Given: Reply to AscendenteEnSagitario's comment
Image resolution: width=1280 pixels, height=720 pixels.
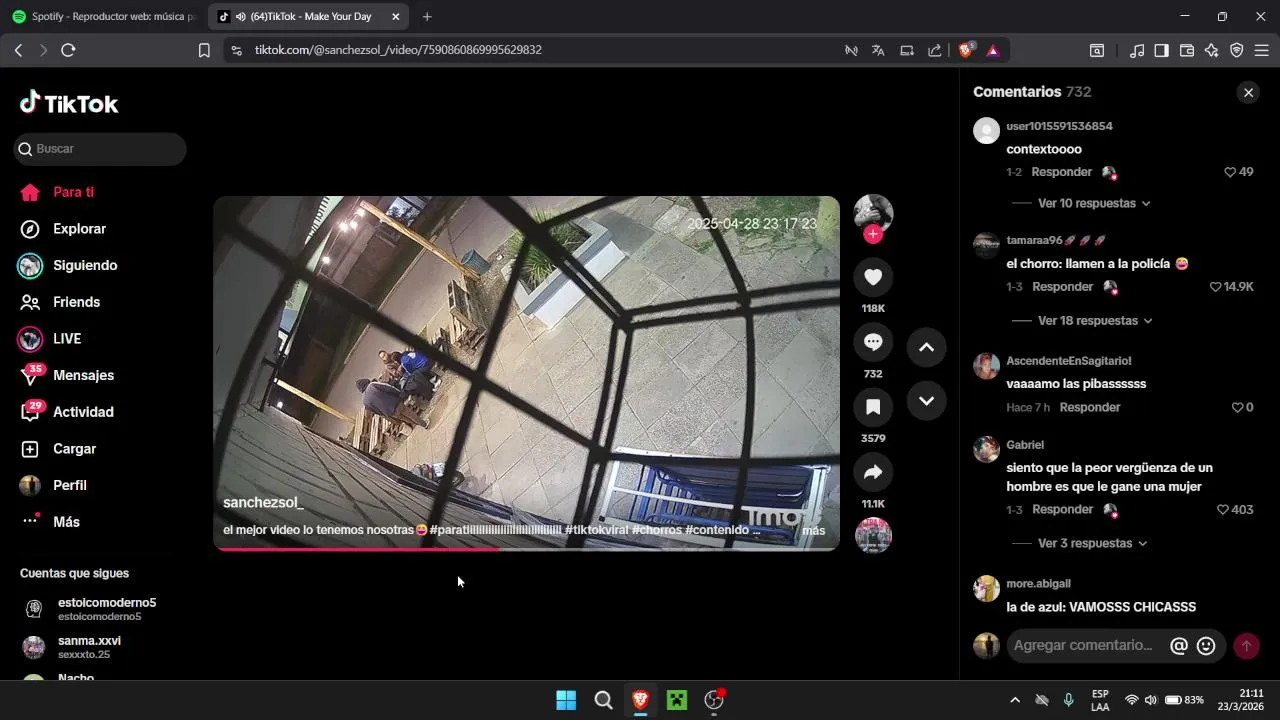Looking at the screenshot, I should pyautogui.click(x=1090, y=407).
